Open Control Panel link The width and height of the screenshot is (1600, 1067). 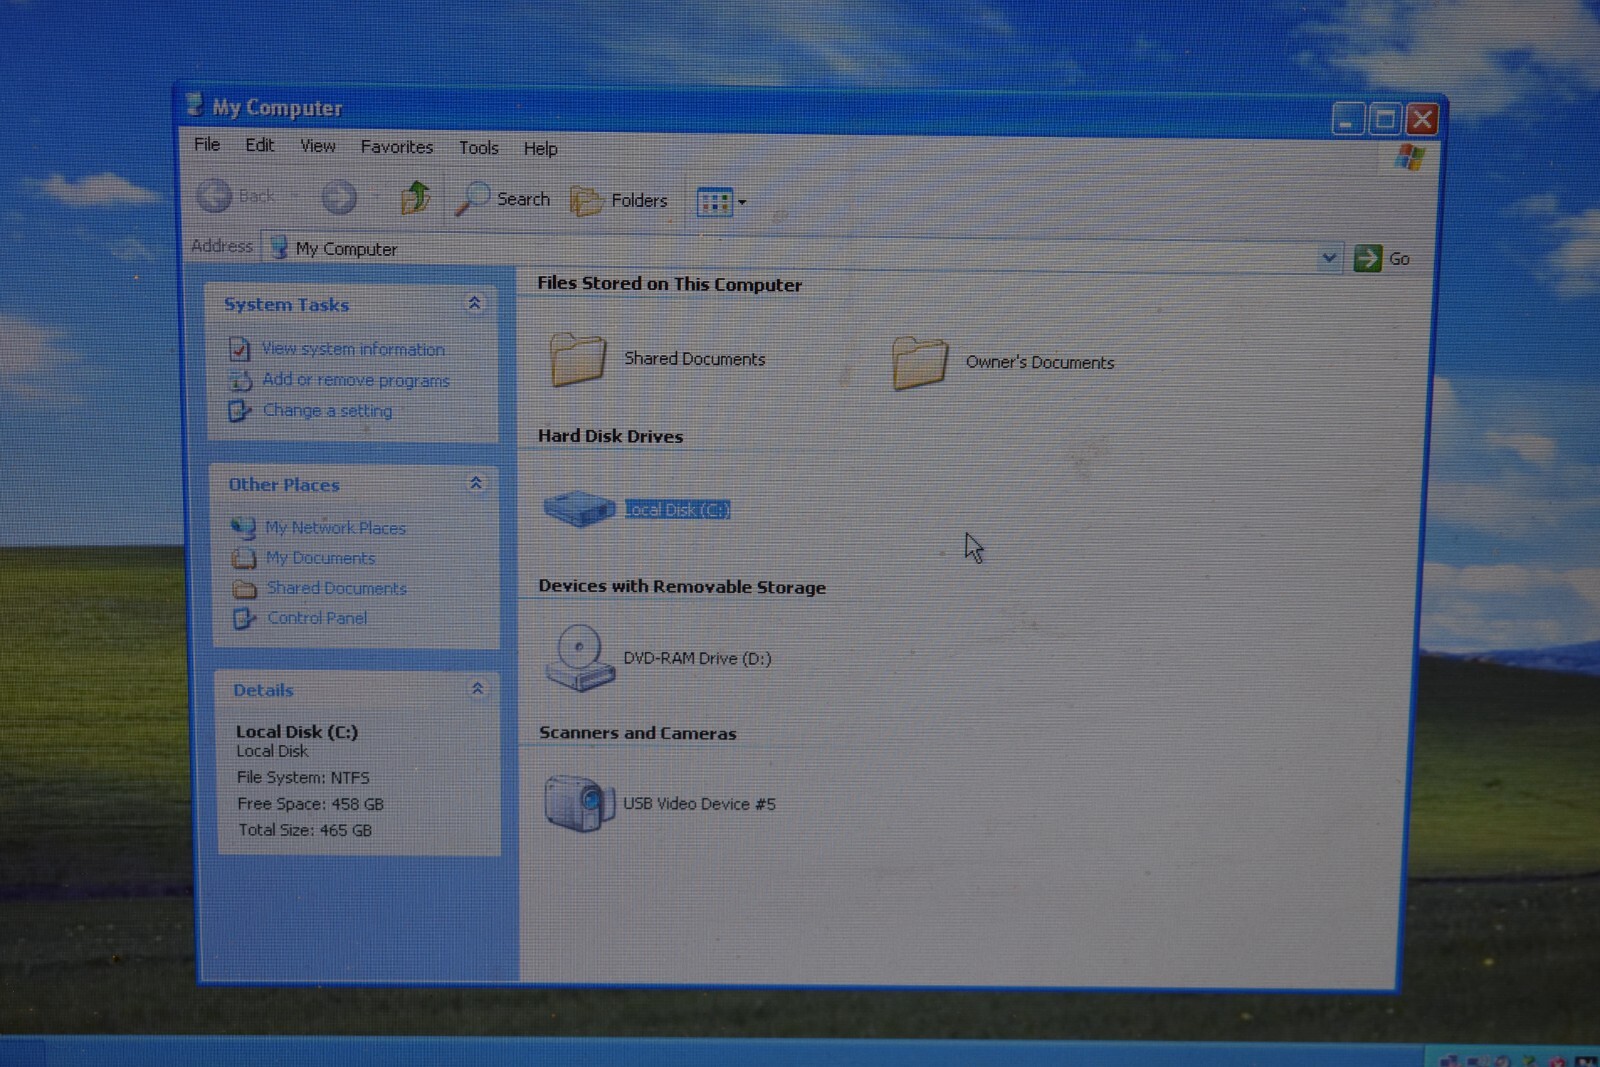pos(317,618)
